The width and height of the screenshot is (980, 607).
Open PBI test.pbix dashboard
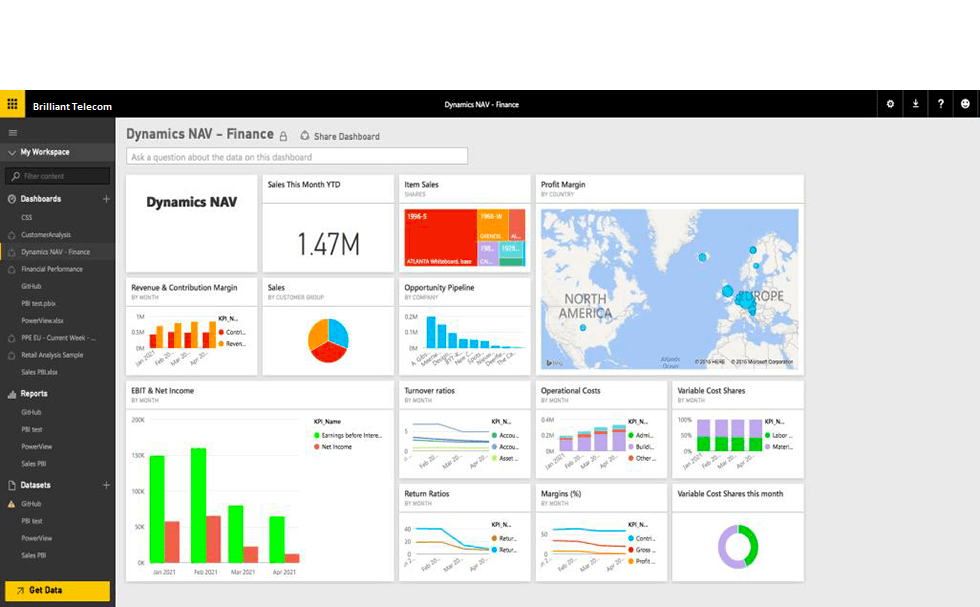coord(38,304)
